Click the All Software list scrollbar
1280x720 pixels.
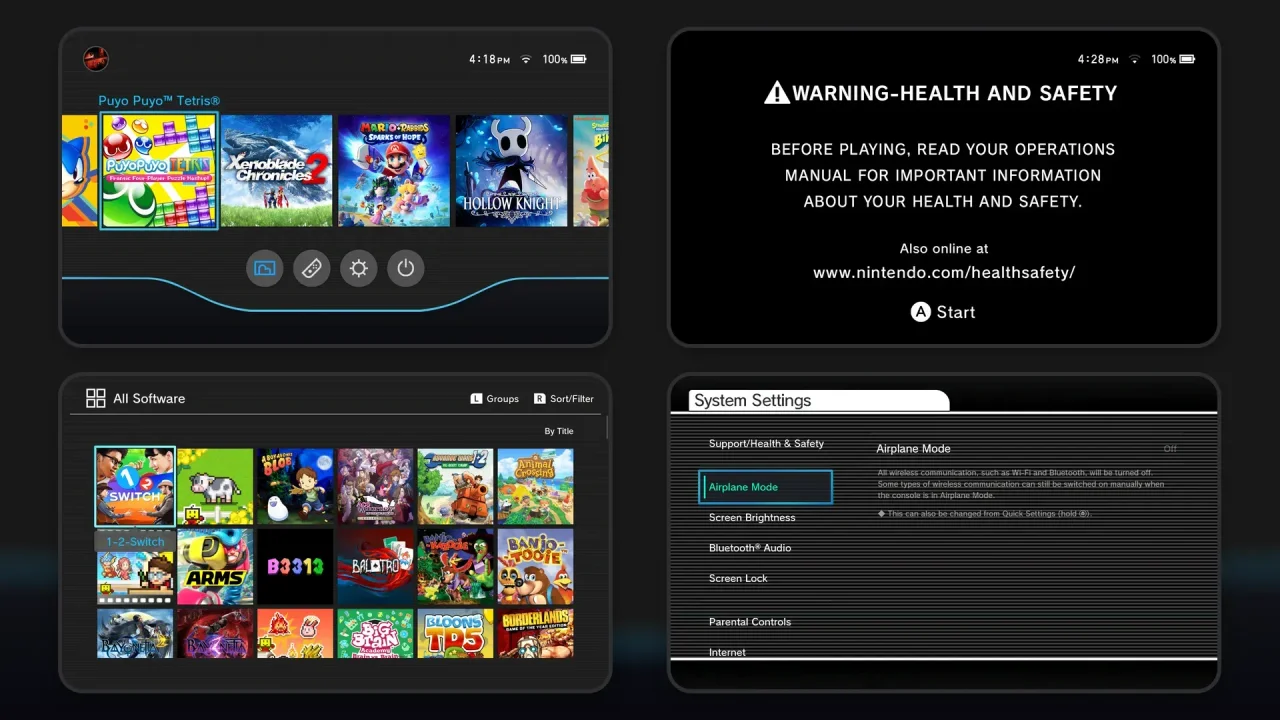[606, 428]
